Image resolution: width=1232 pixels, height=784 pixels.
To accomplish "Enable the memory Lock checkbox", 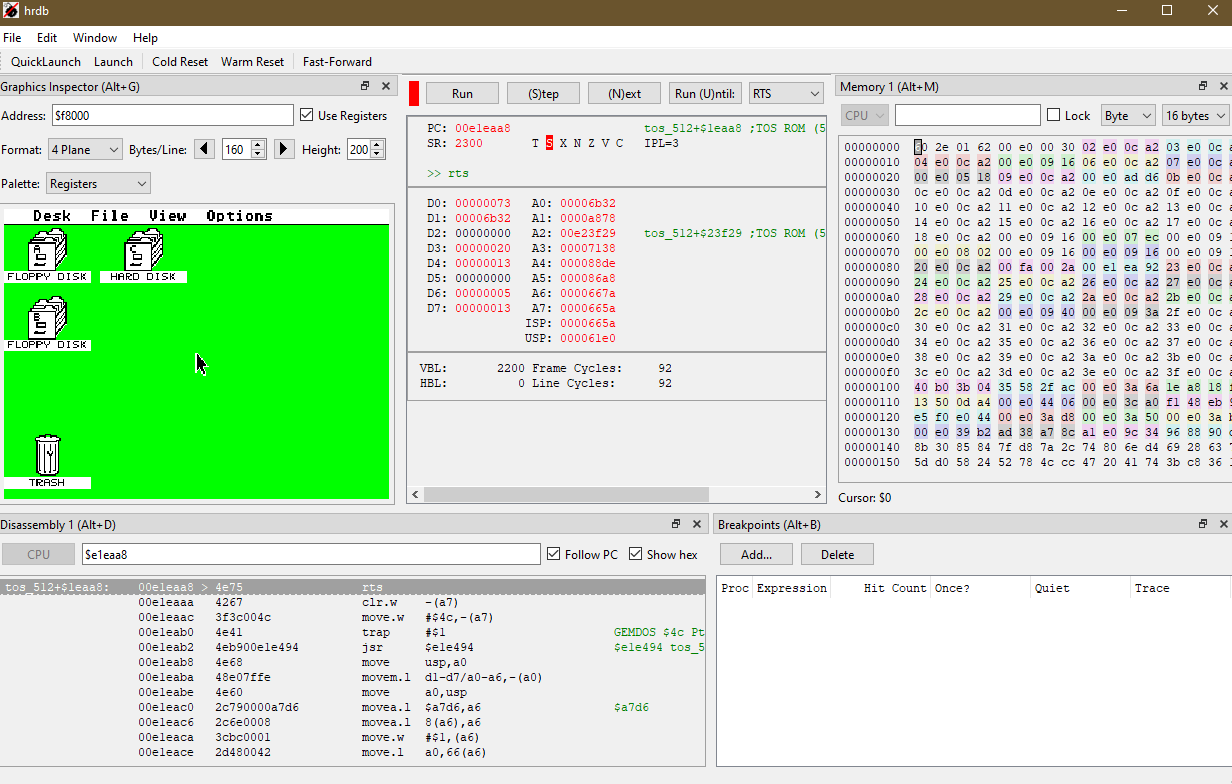I will click(1053, 116).
